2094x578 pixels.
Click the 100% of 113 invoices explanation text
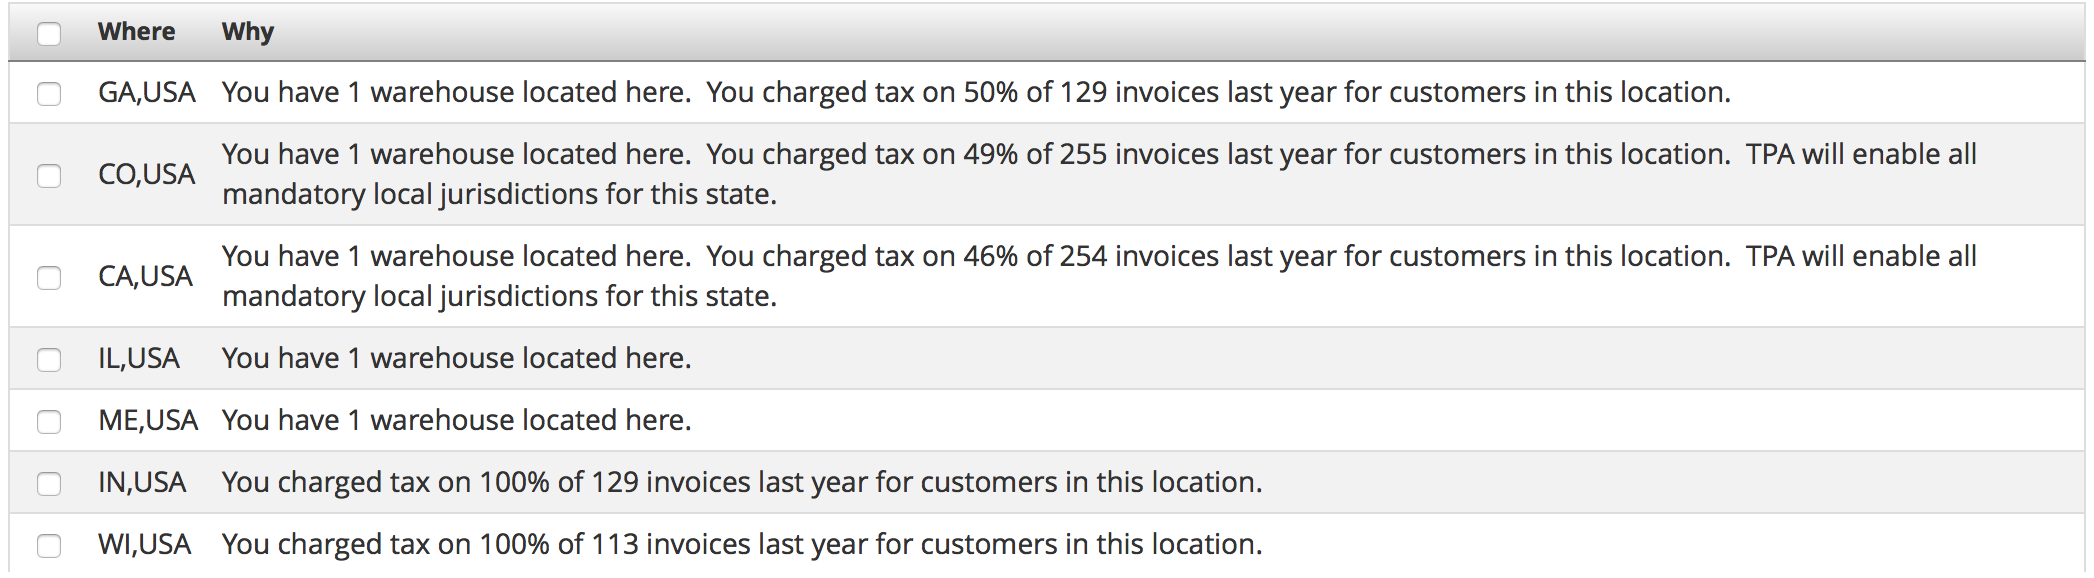tap(741, 545)
